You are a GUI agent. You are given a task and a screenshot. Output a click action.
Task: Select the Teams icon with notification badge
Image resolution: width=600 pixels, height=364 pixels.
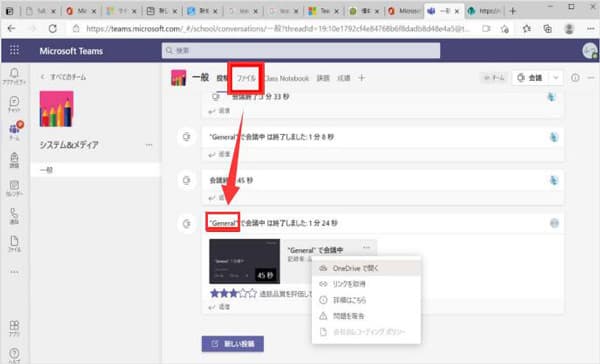pos(14,131)
